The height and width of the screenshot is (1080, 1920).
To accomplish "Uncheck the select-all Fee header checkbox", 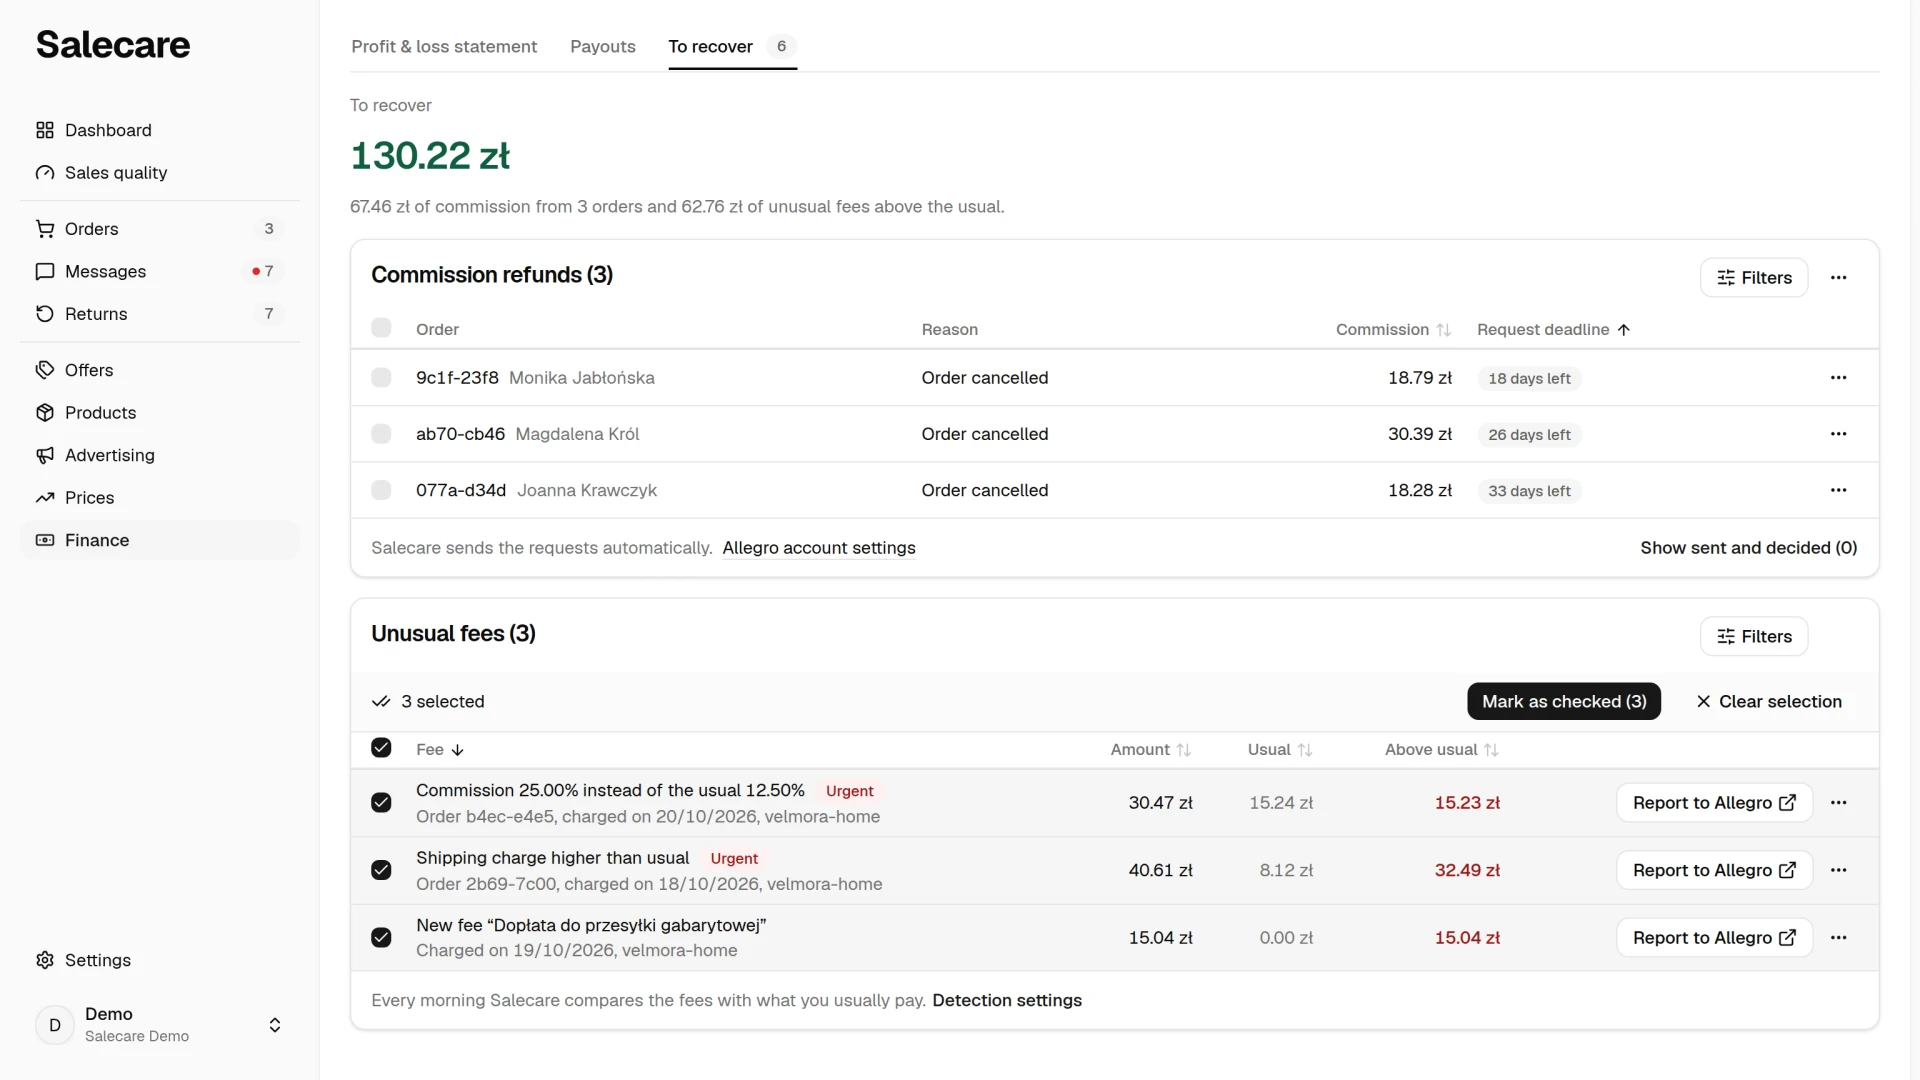I will 381,748.
